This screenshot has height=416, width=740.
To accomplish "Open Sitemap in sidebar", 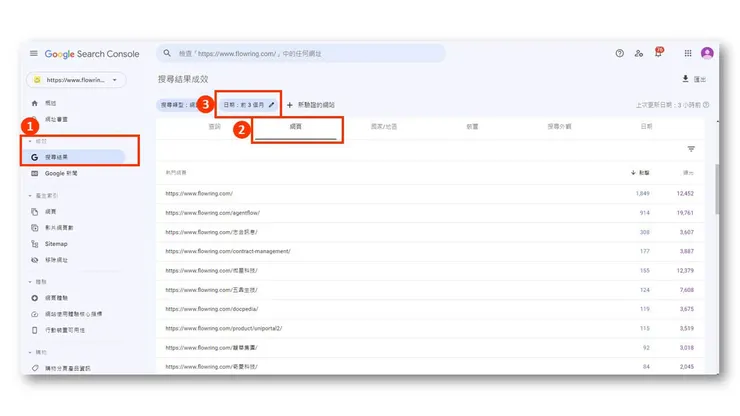I will (x=49, y=244).
